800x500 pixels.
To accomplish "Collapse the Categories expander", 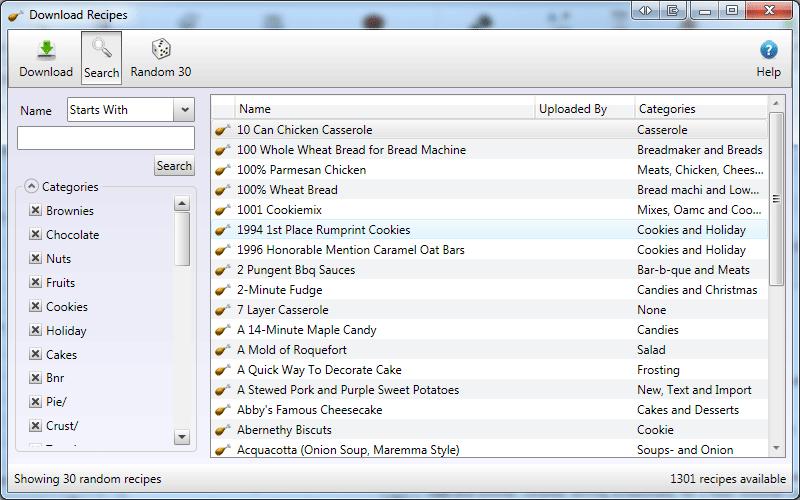I will point(31,187).
